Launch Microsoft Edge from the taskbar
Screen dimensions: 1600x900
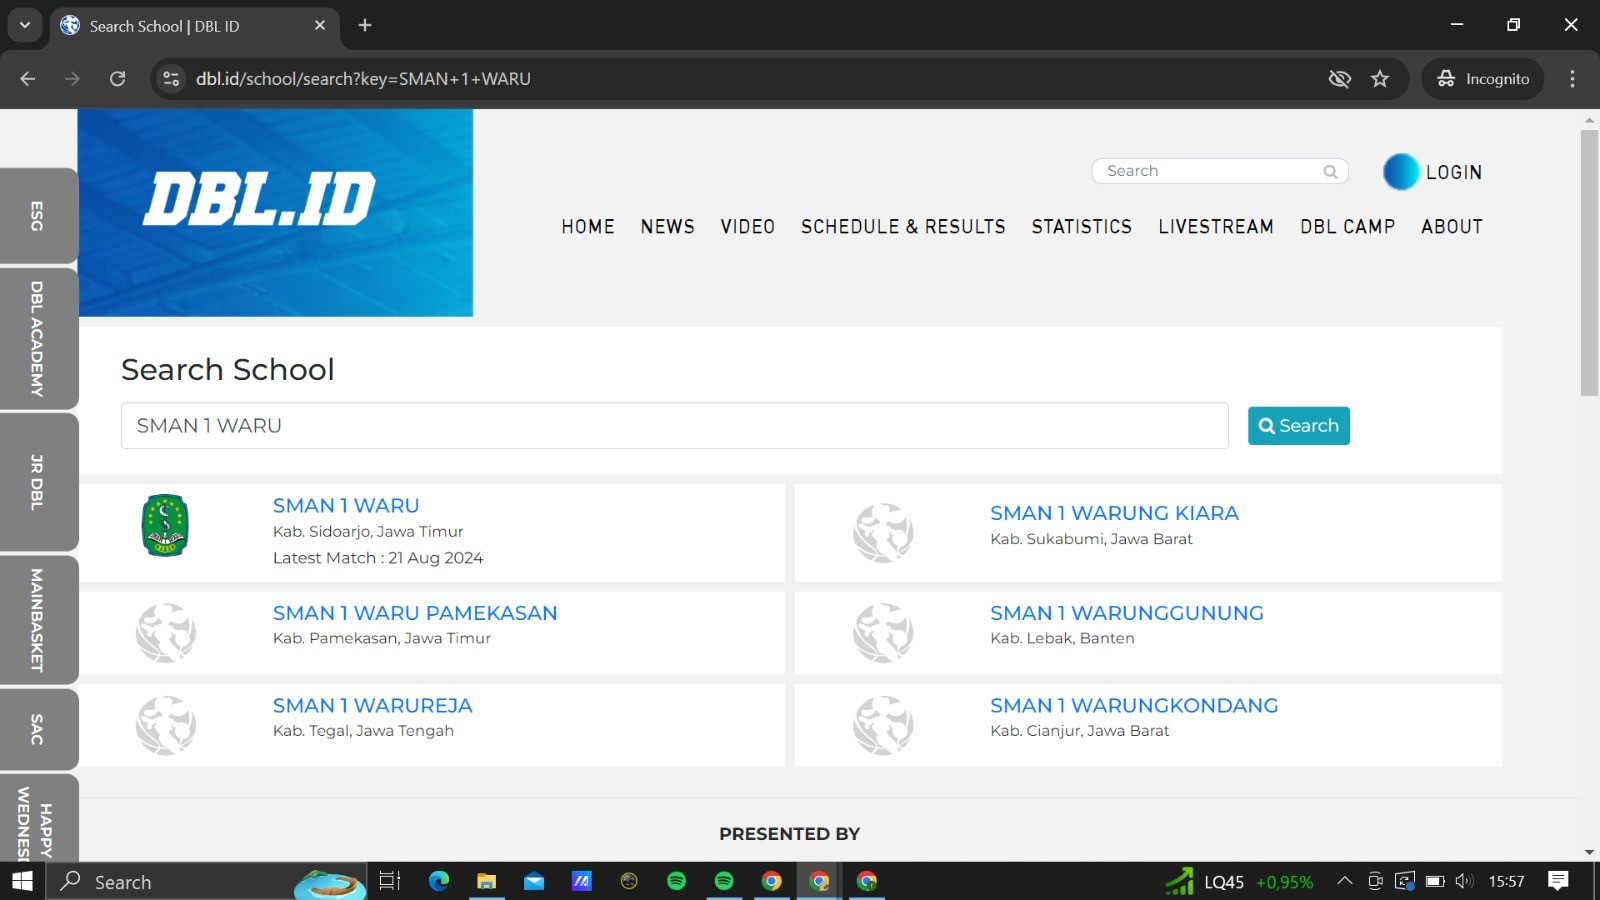click(x=439, y=881)
